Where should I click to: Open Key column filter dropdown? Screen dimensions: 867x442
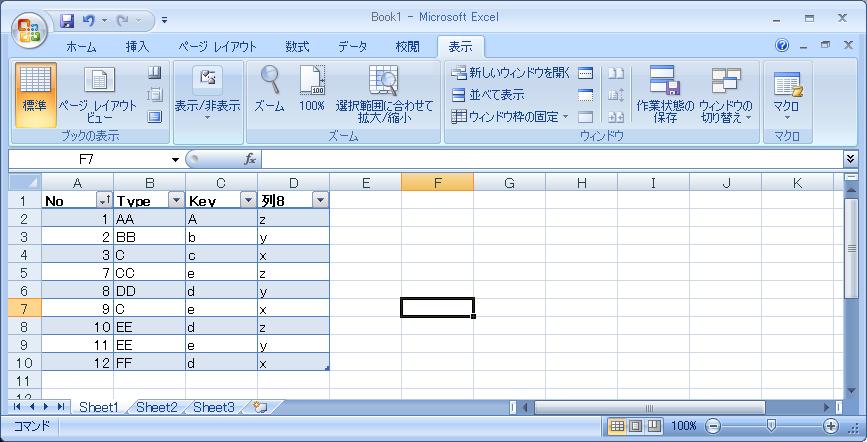tap(248, 200)
